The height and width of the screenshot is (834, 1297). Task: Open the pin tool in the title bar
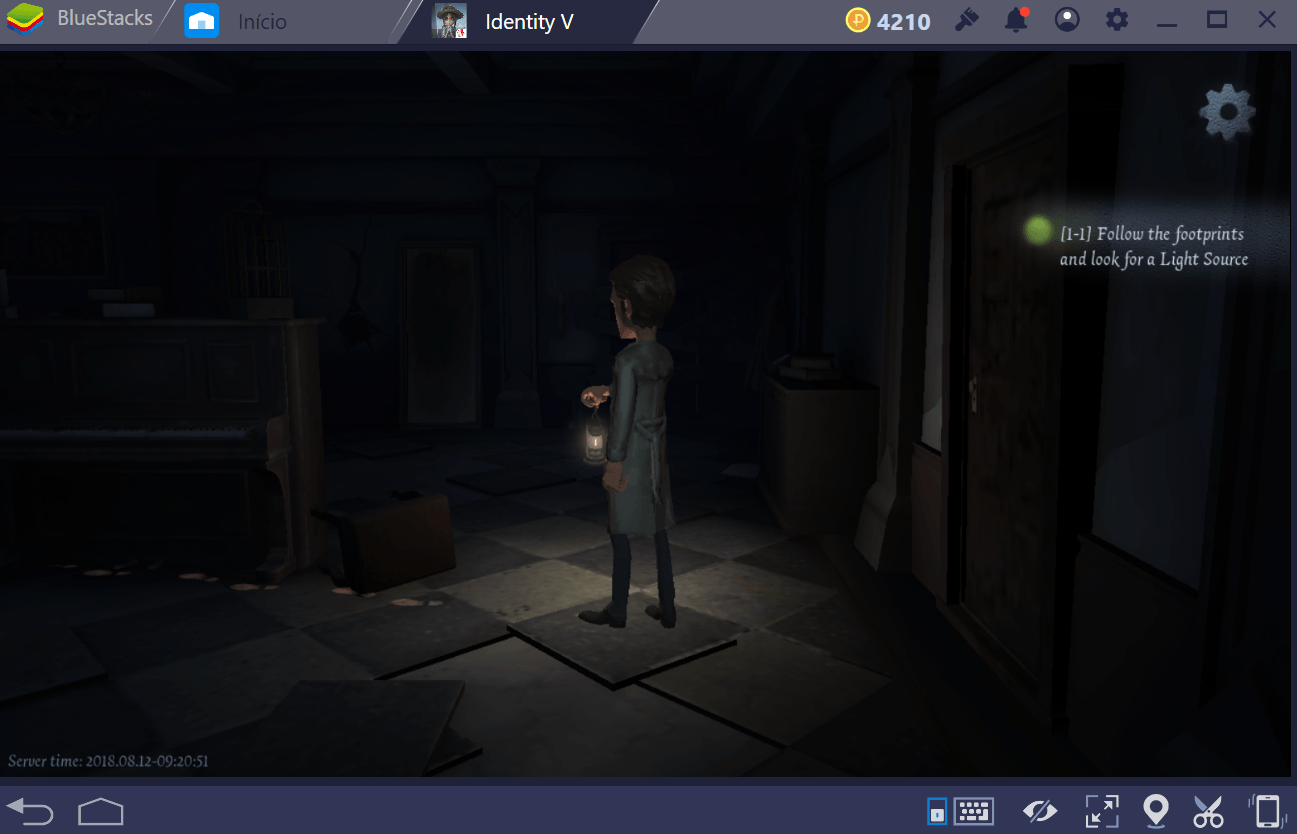(966, 19)
